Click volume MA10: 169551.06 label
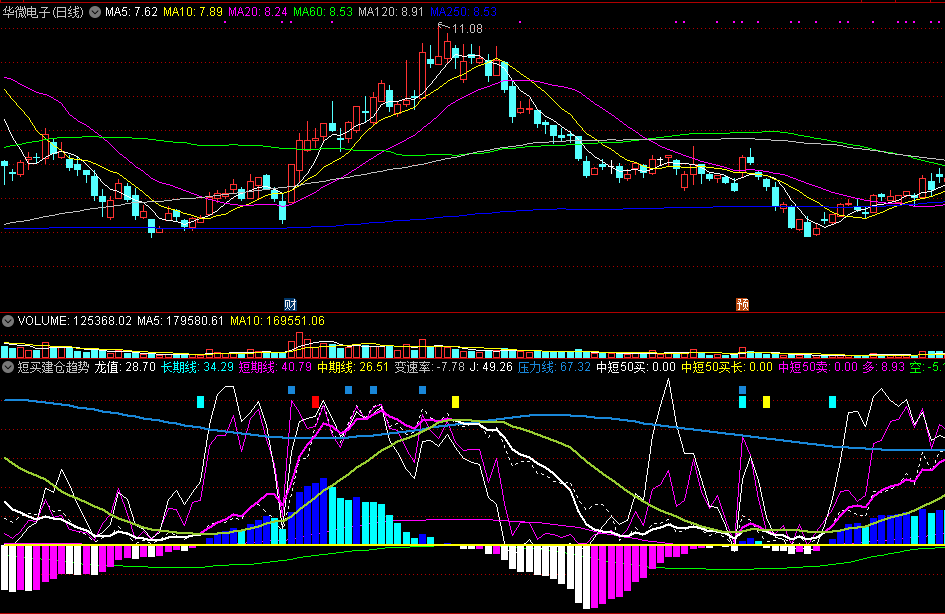The width and height of the screenshot is (945, 614). [x=277, y=321]
